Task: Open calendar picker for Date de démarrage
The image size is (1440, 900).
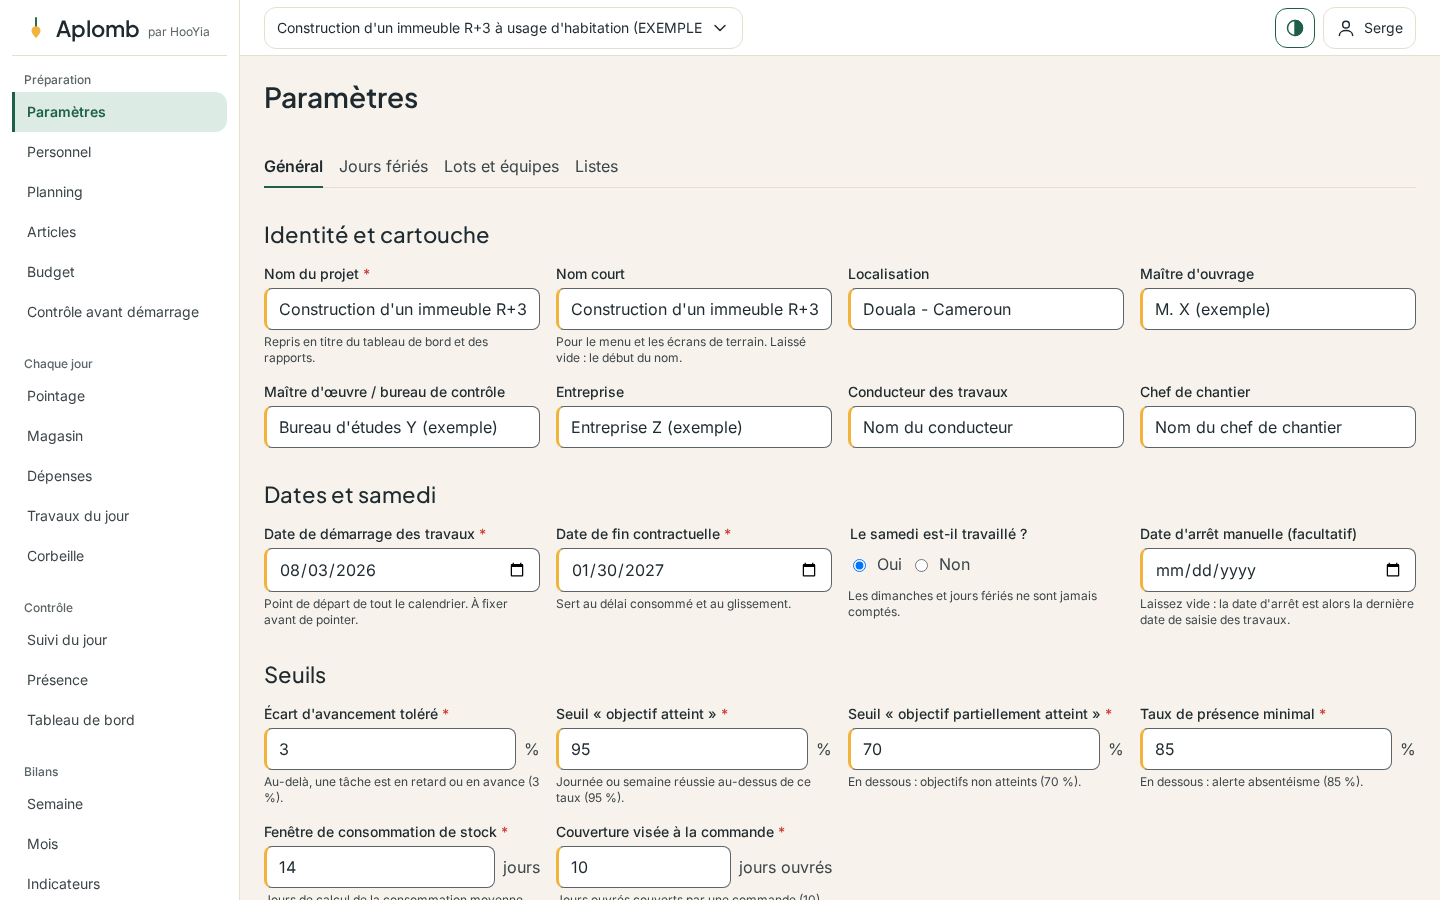Action: [x=517, y=570]
